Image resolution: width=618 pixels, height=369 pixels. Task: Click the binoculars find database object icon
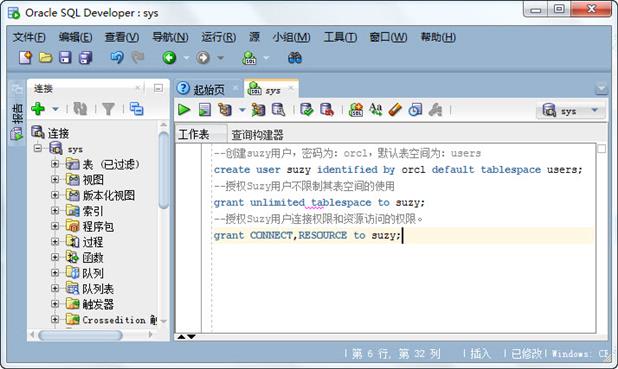tap(295, 58)
